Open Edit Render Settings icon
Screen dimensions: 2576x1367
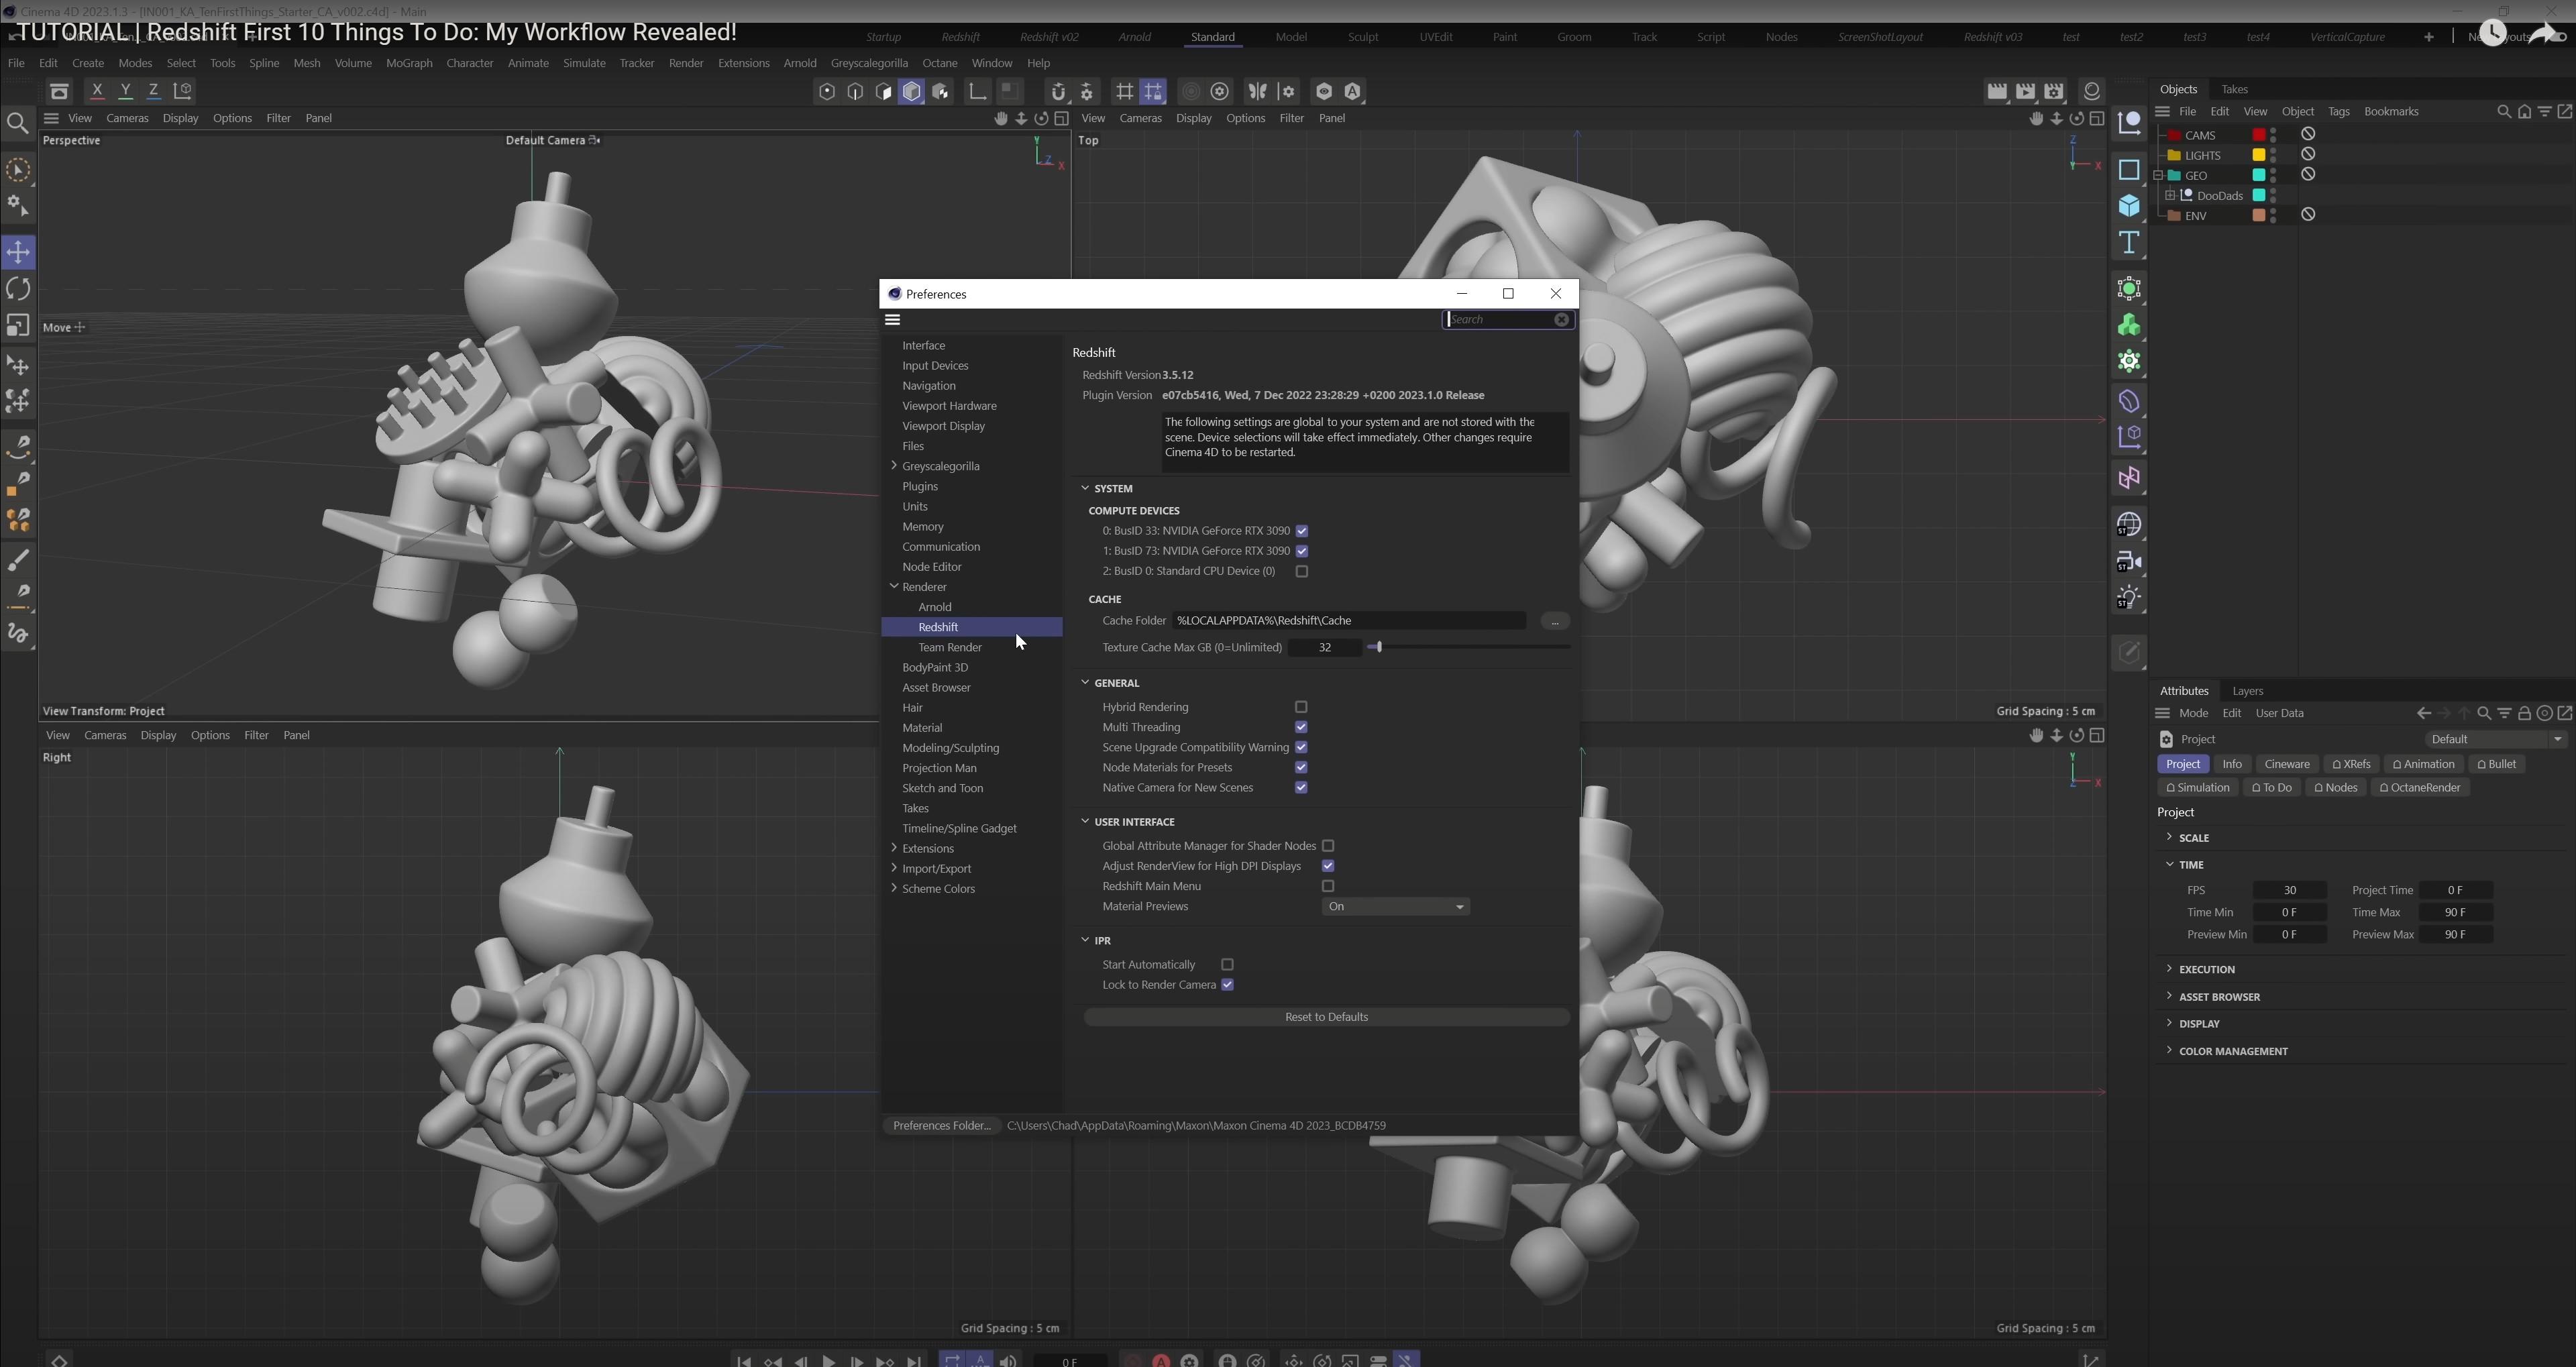coord(2054,91)
